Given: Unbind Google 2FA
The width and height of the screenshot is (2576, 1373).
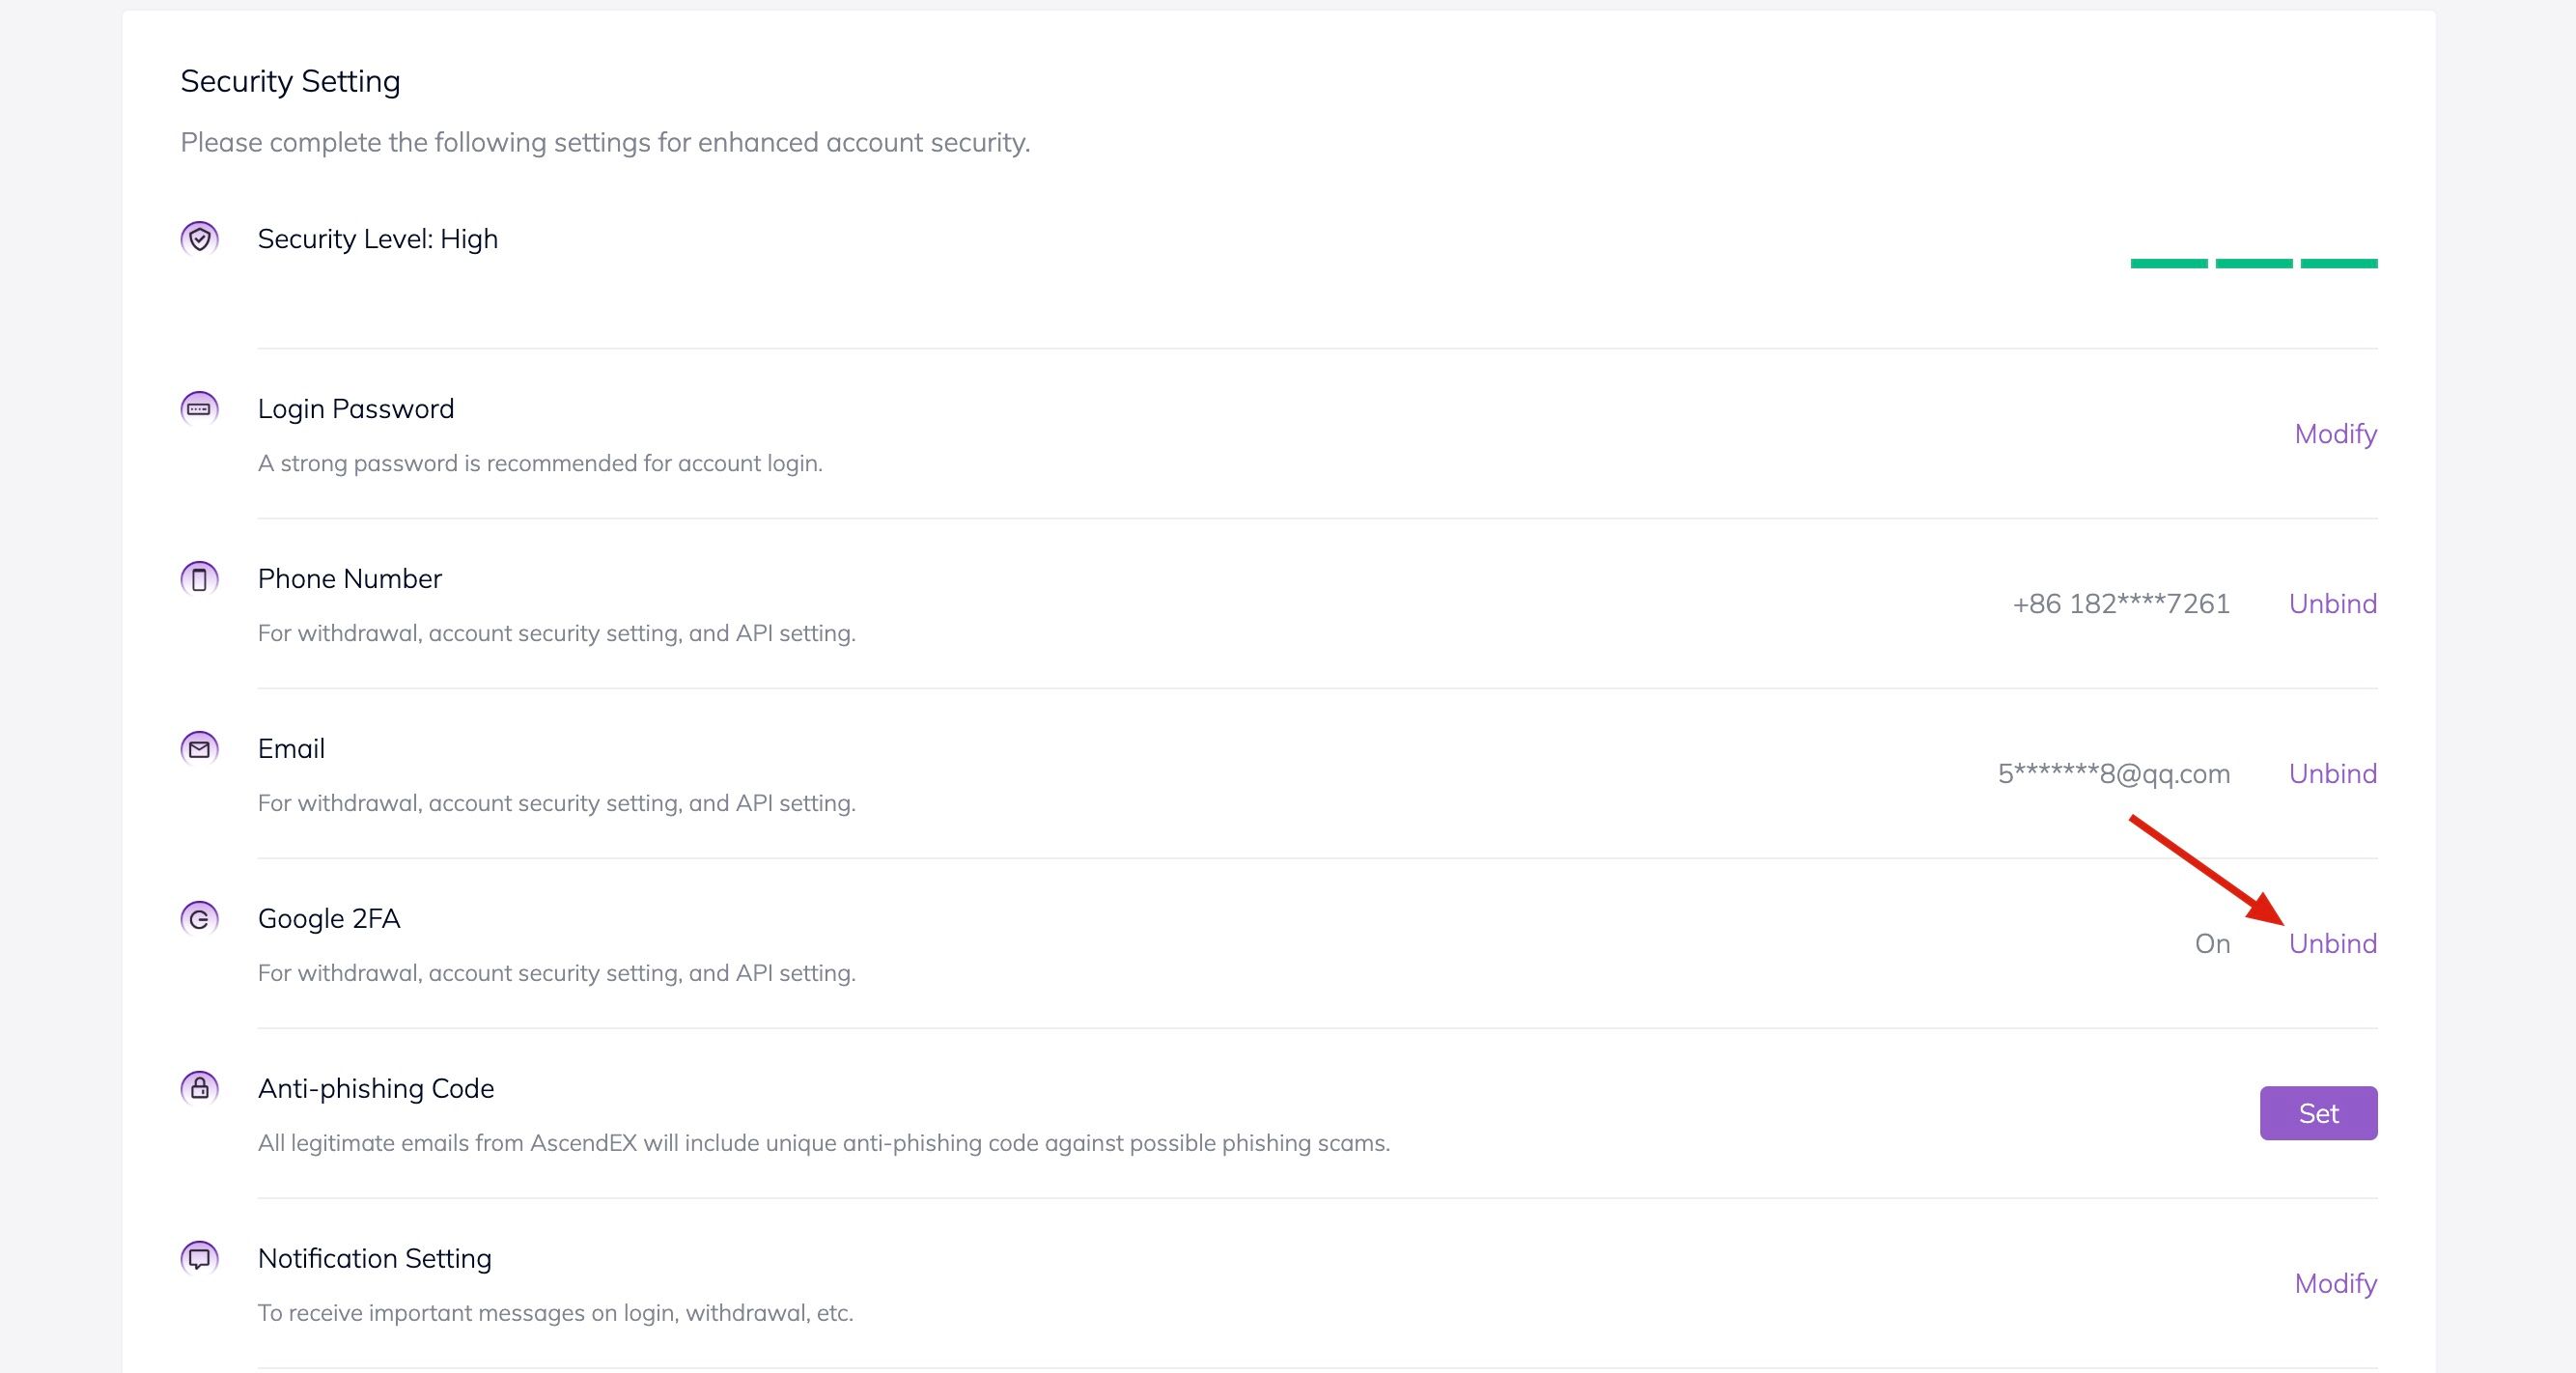Looking at the screenshot, I should pyautogui.click(x=2332, y=944).
